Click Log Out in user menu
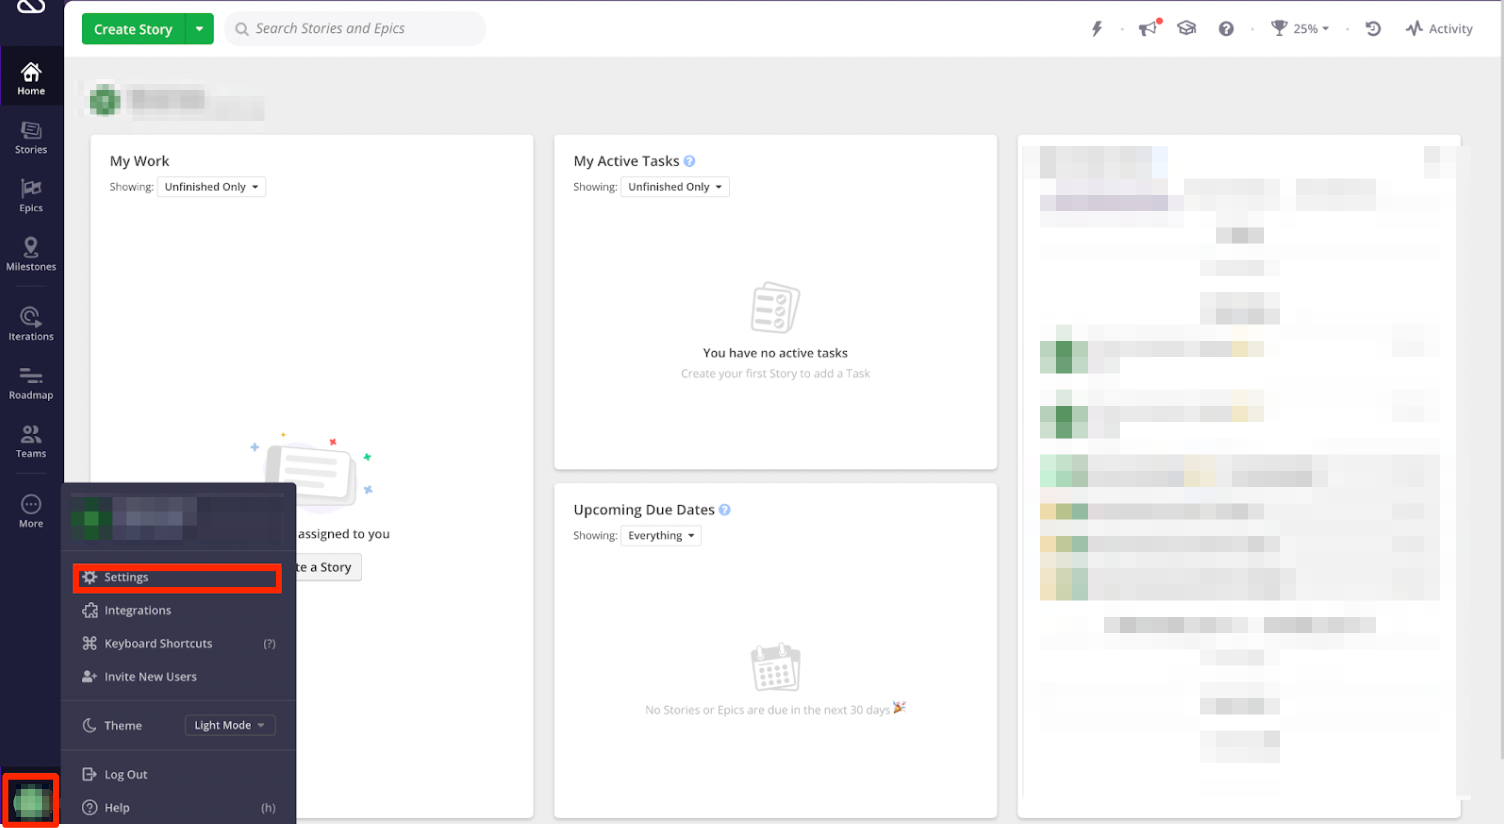Screen dimensions: 1504x828 [125, 775]
